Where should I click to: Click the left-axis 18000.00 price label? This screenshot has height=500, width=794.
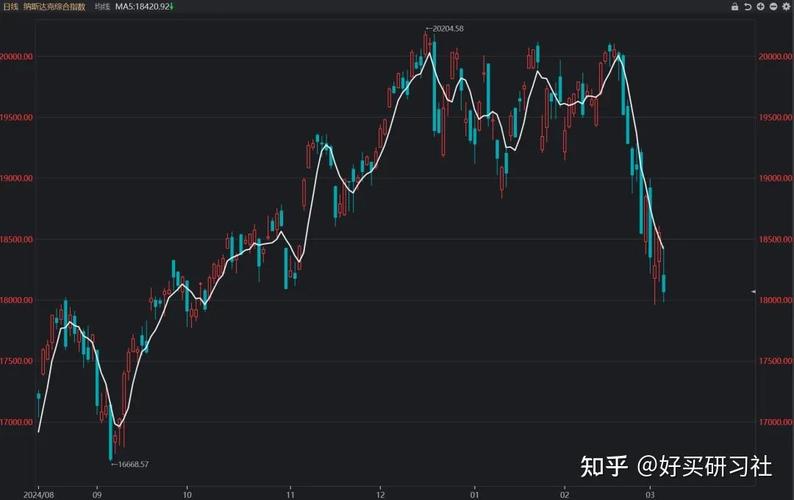(x=16, y=300)
